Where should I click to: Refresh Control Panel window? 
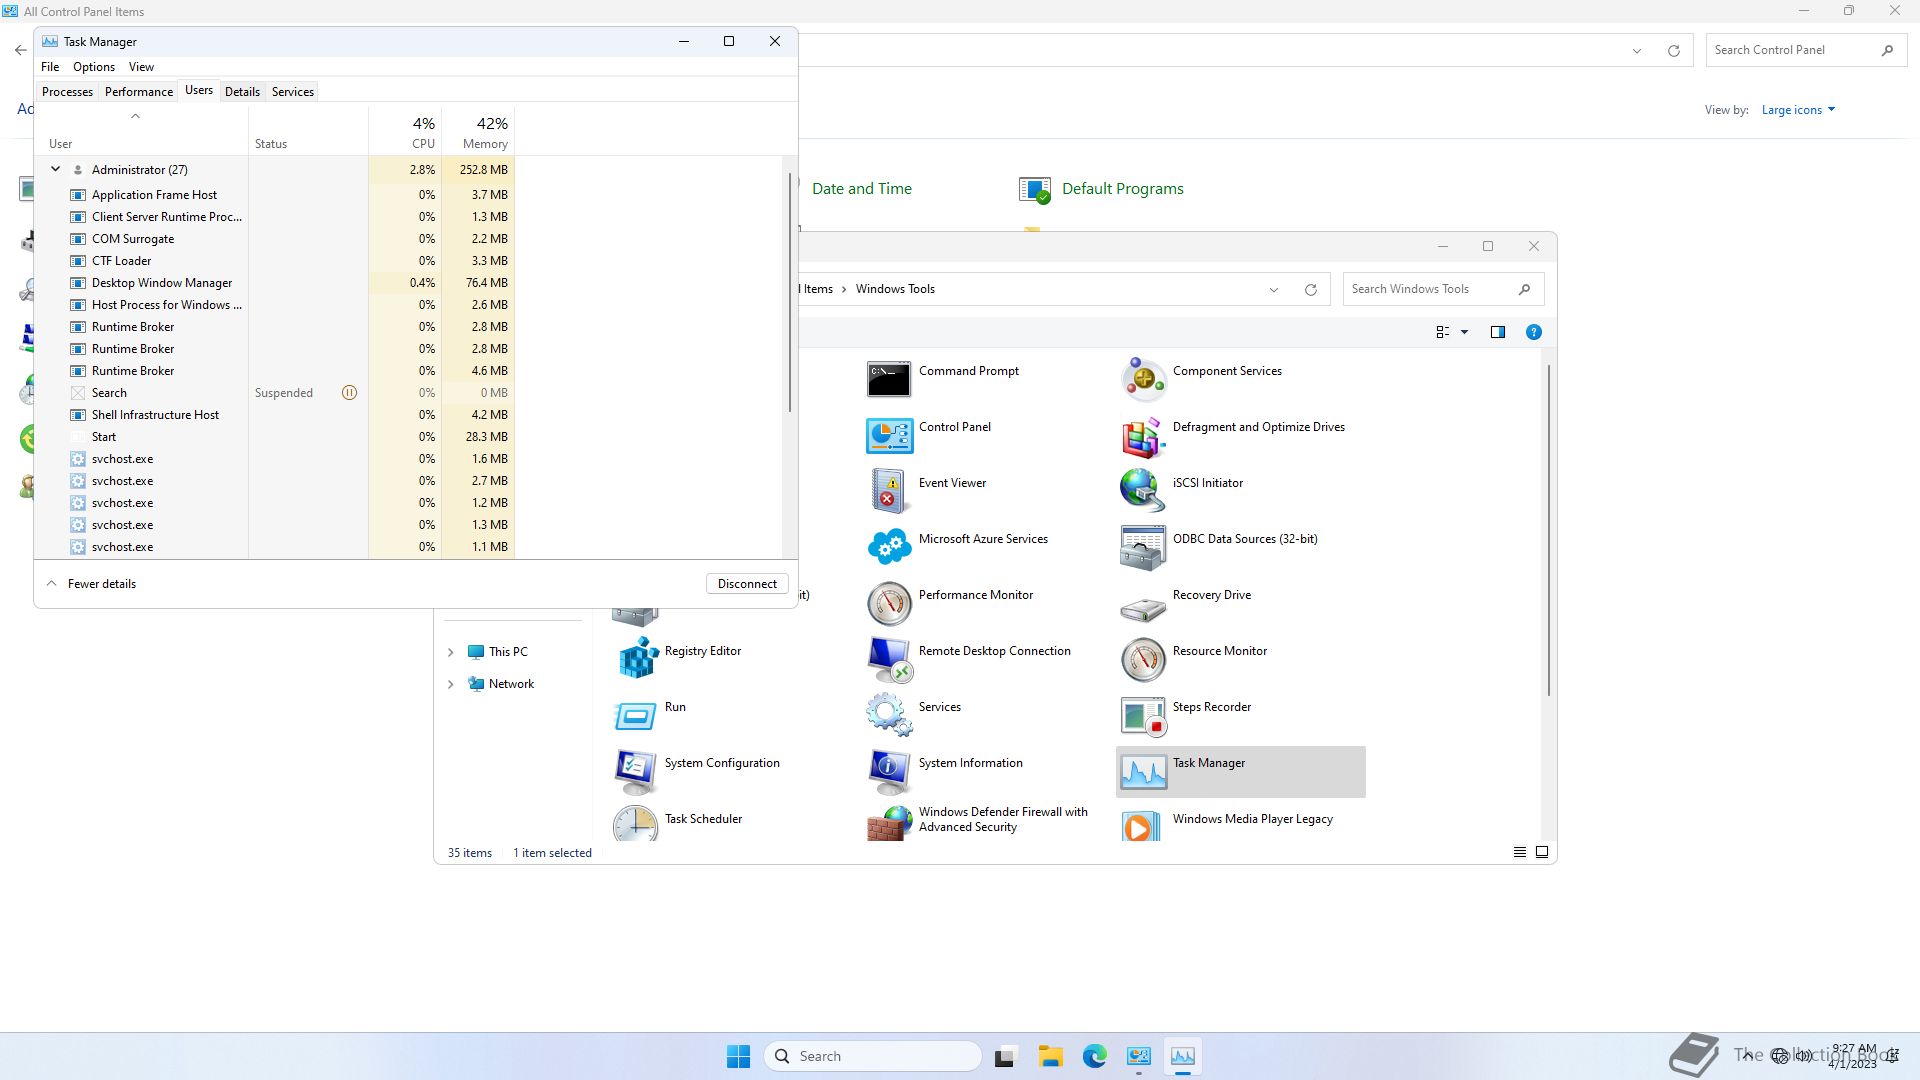[1673, 51]
